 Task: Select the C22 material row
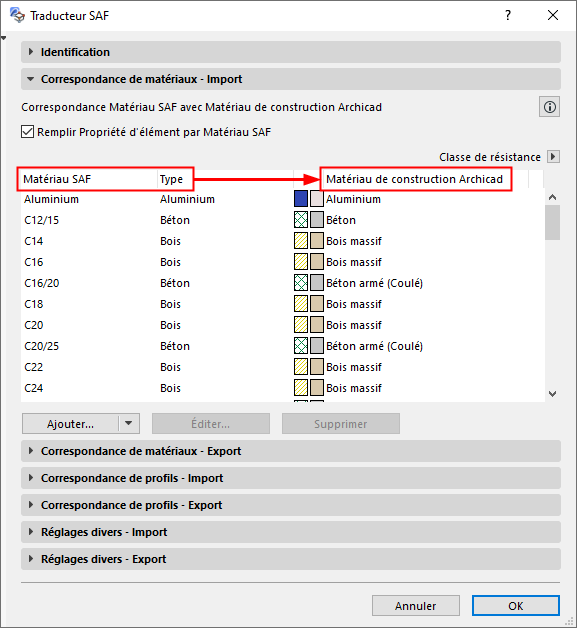[283, 367]
